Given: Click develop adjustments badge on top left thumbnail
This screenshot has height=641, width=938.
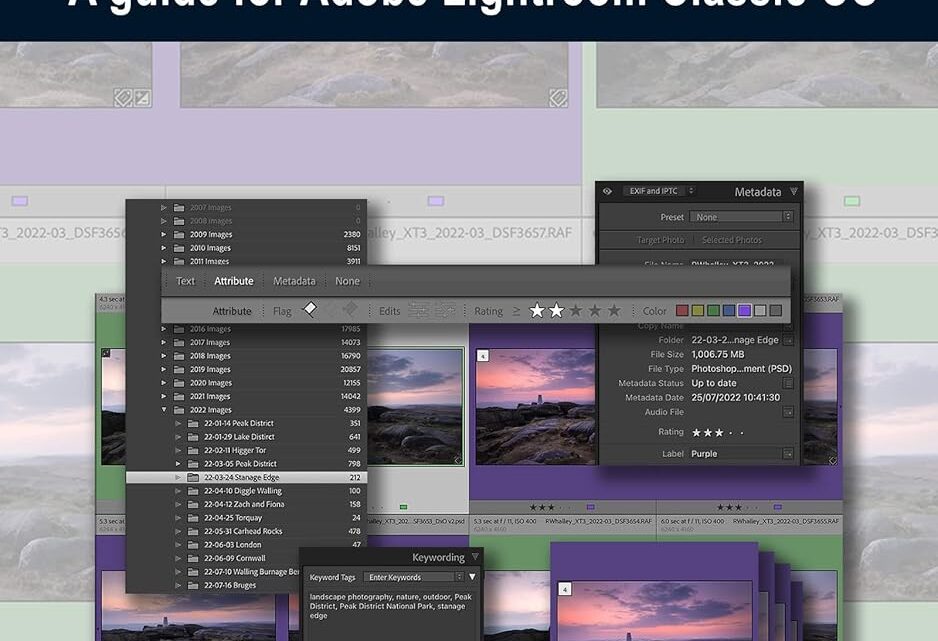Looking at the screenshot, I should point(142,97).
